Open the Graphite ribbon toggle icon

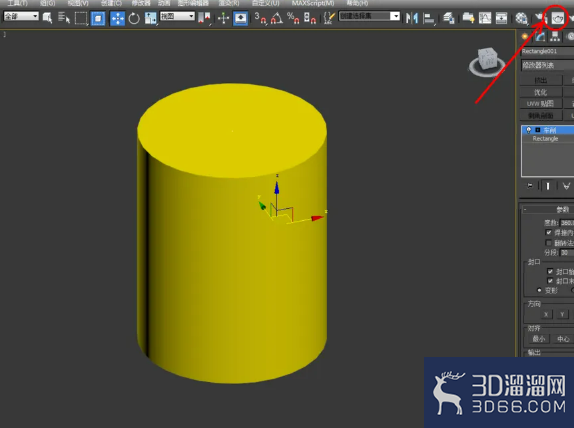coord(468,18)
